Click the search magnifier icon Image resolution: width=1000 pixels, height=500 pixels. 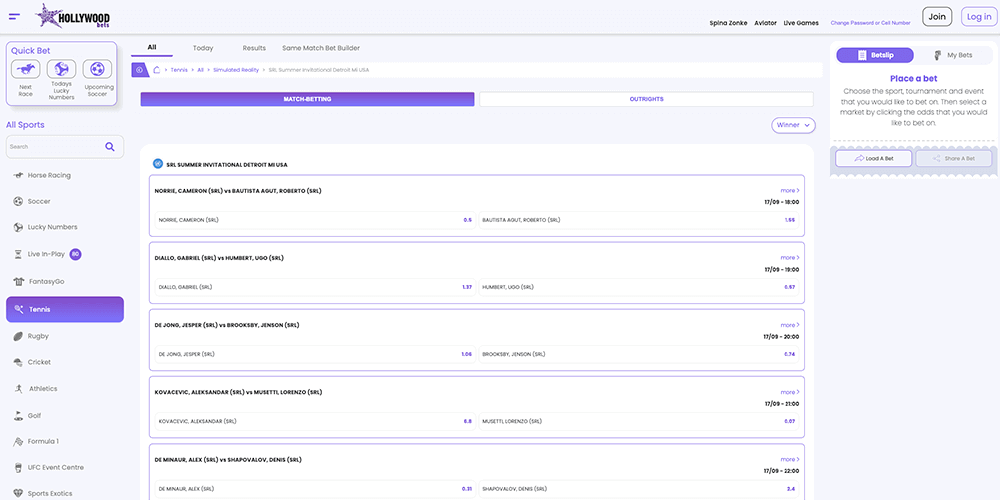coord(110,147)
